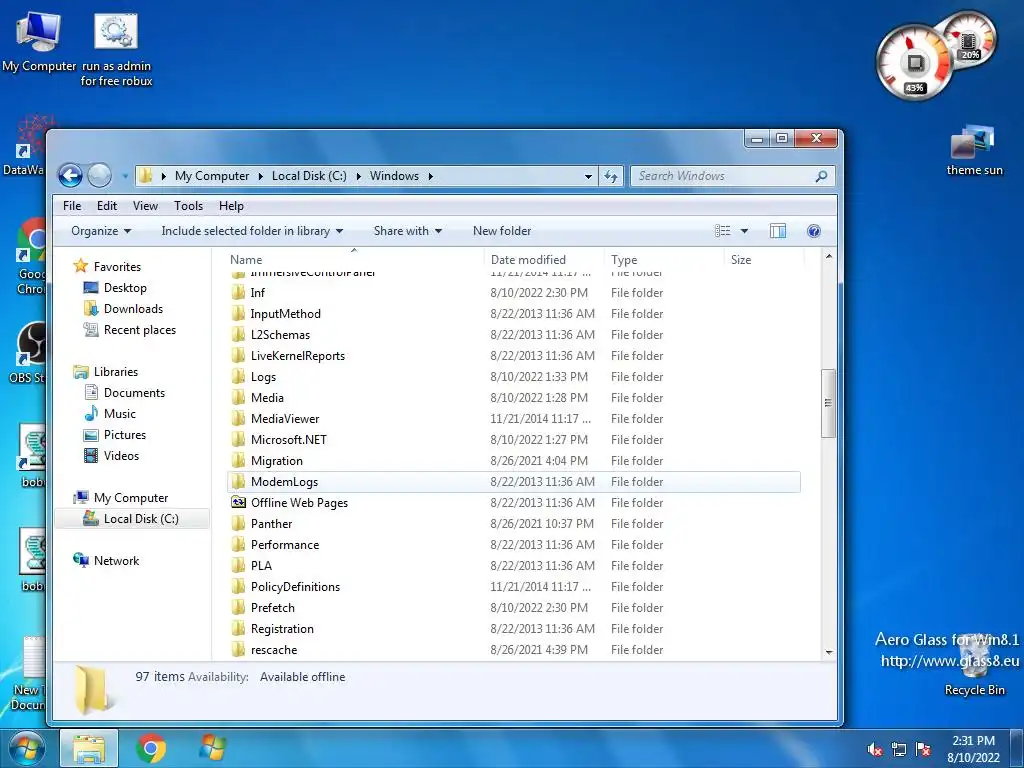
Task: Click the file list scrollbar thumb
Action: click(x=828, y=403)
